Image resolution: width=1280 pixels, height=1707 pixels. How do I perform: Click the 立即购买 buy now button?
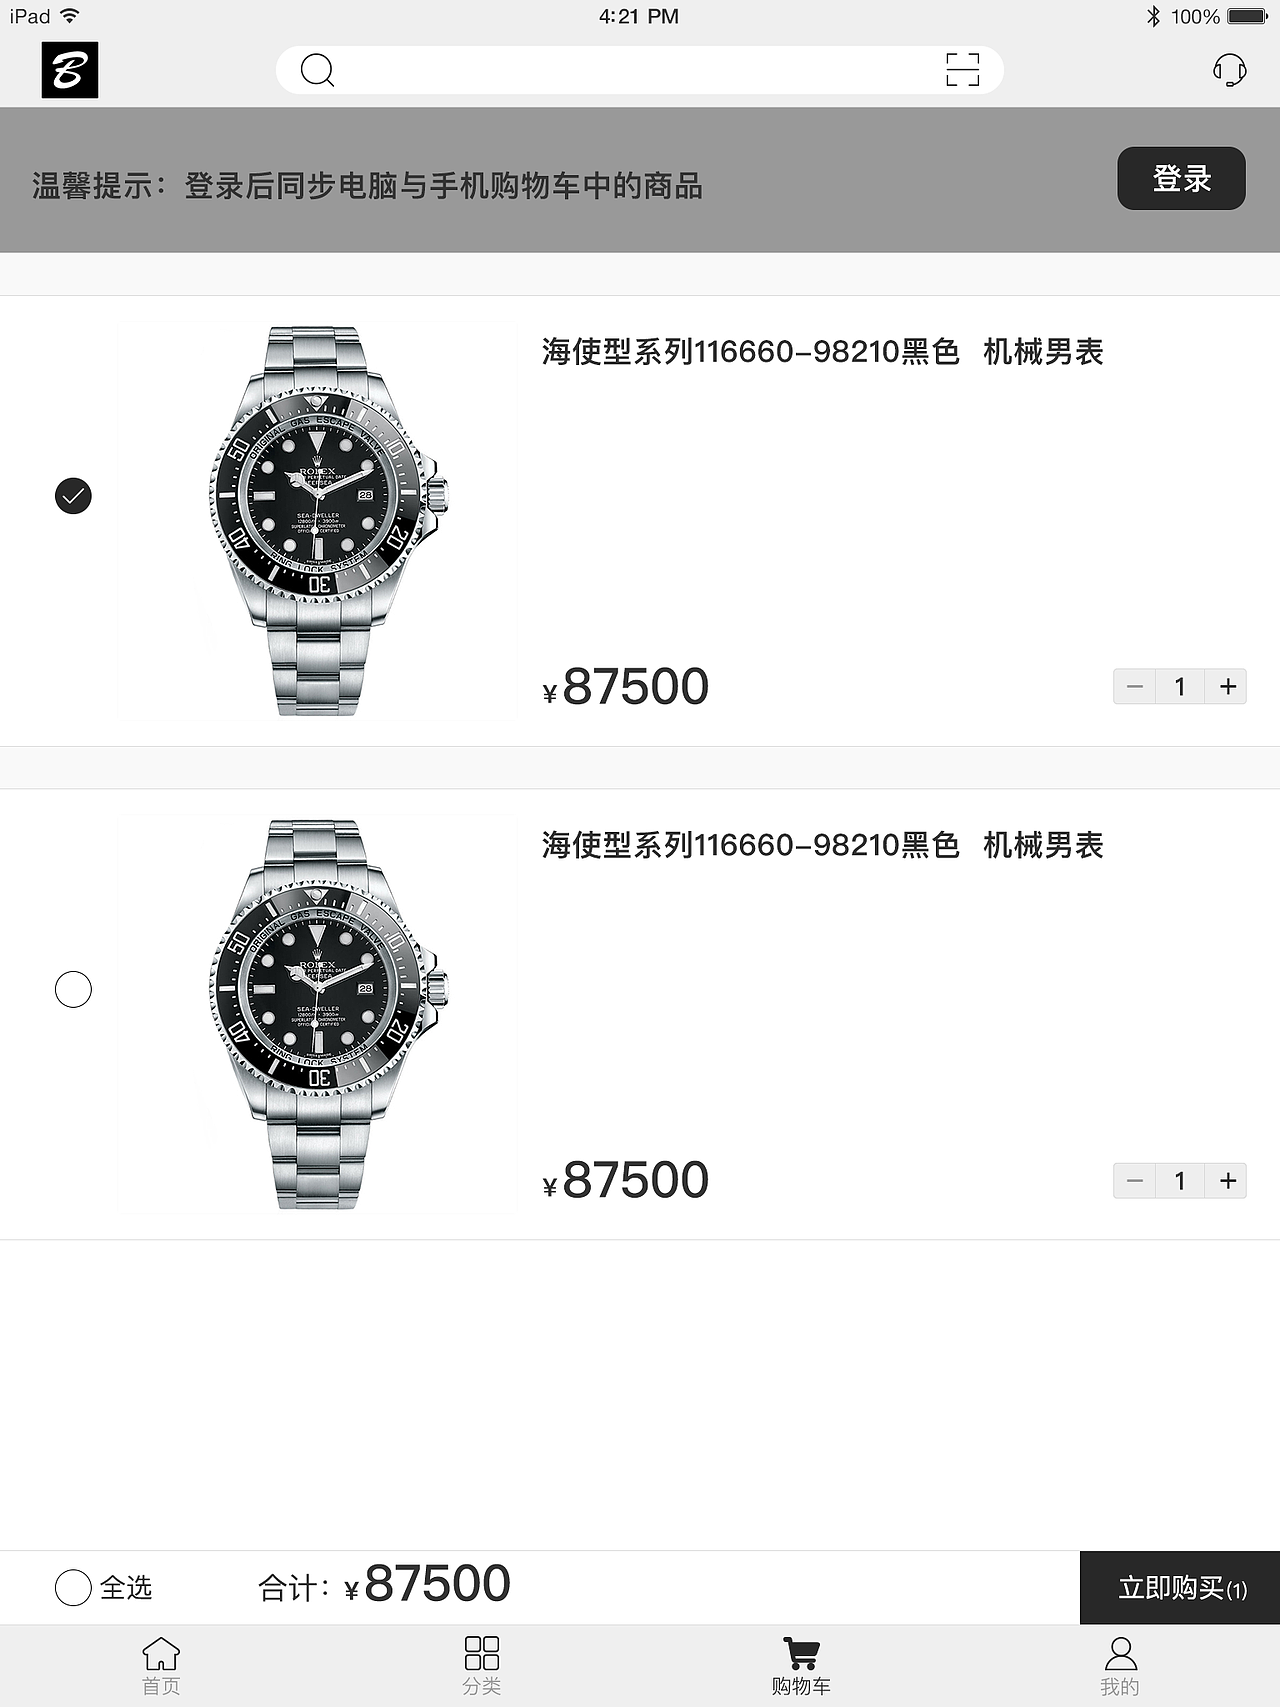click(x=1180, y=1587)
